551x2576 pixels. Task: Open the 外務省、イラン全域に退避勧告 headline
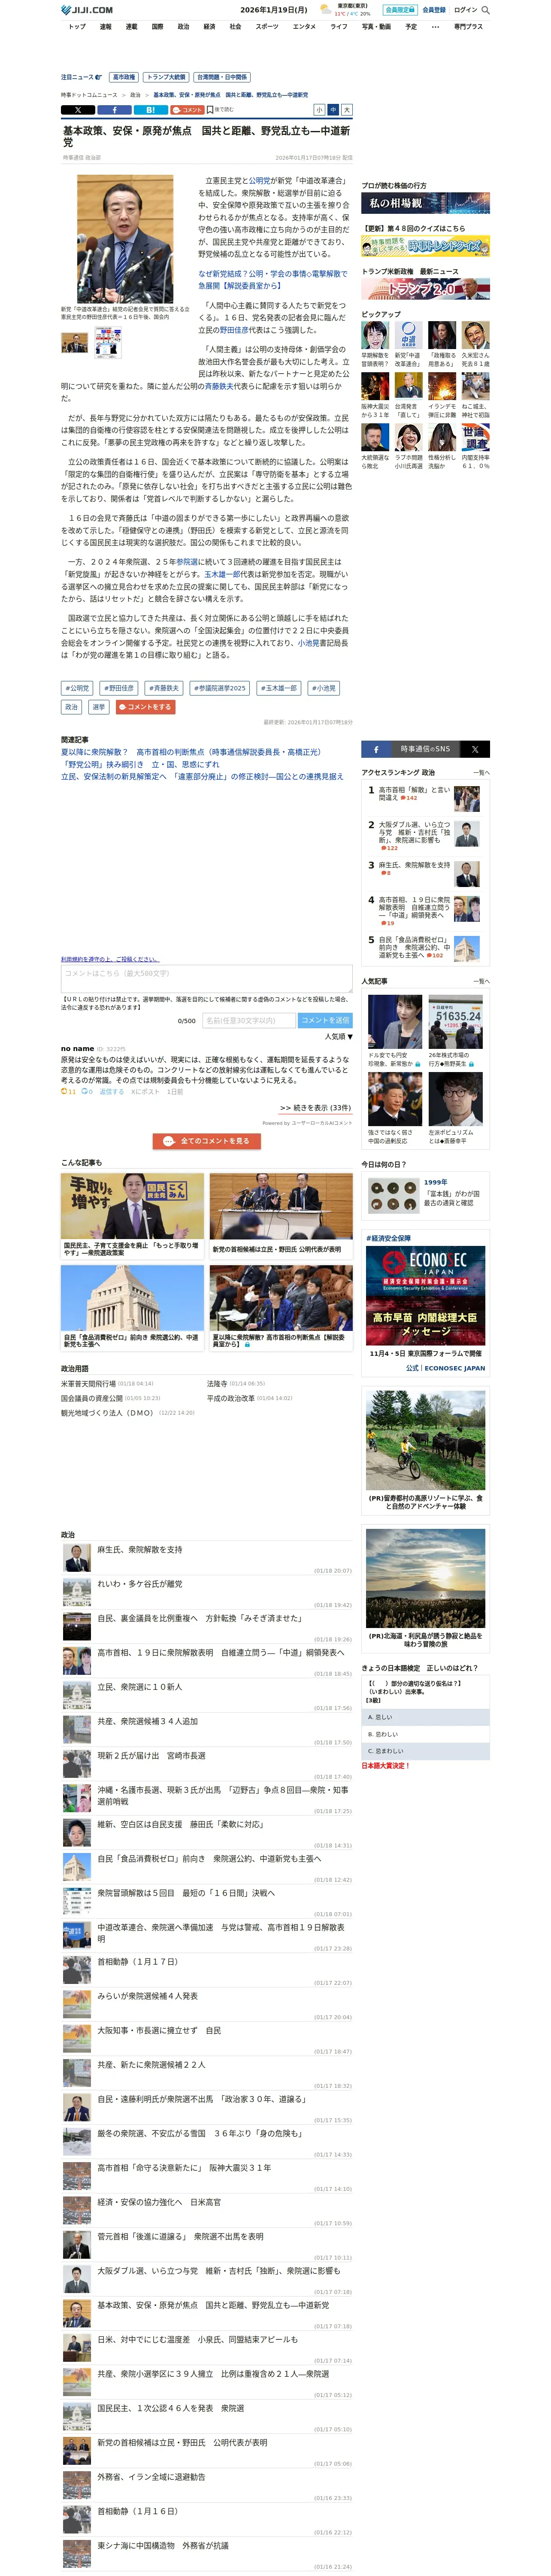(x=150, y=2476)
